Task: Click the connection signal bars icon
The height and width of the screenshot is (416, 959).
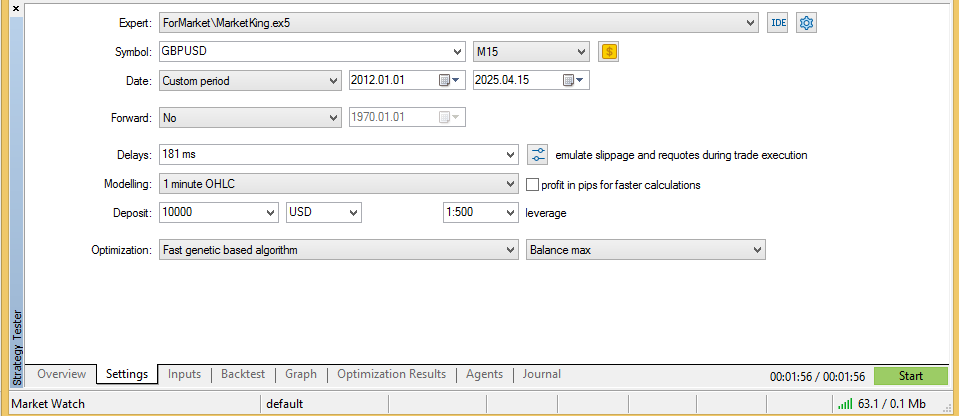Action: 845,404
